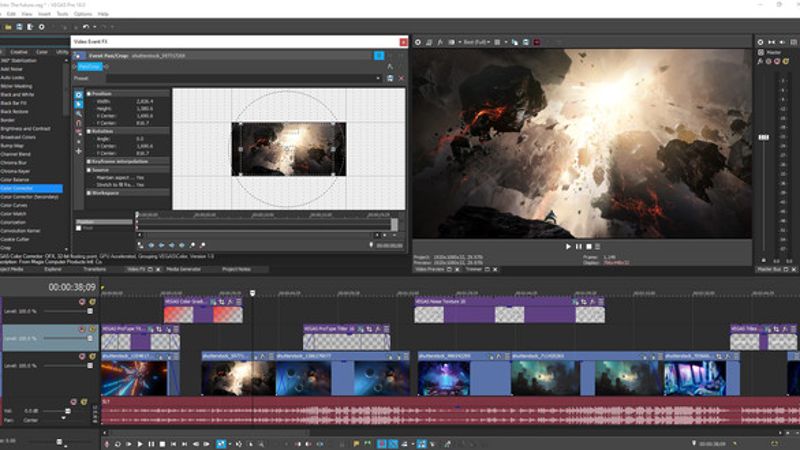Click the Open folder icon in main toolbar
800x450 pixels.
pos(8,27)
